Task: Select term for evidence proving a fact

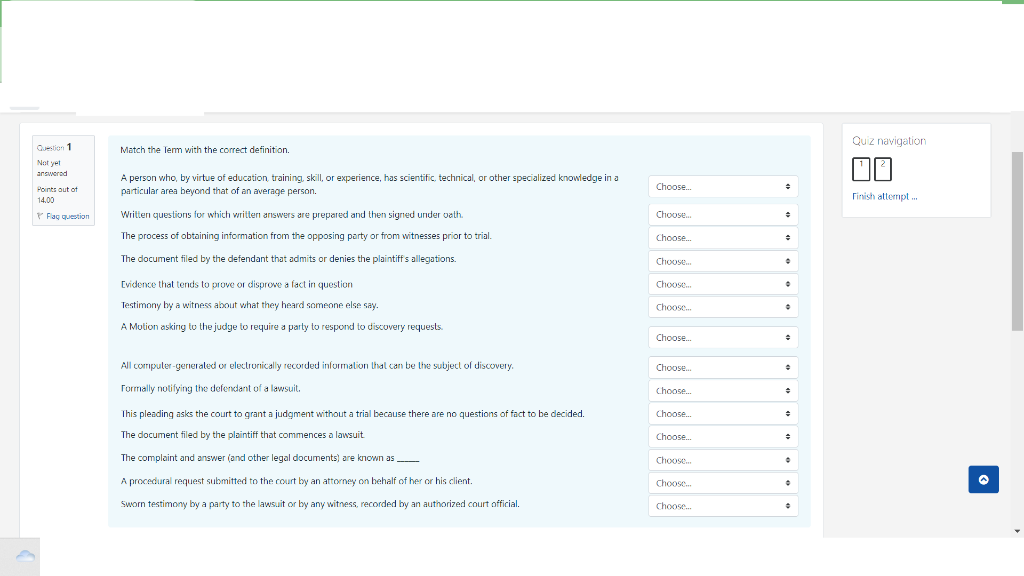Action: pos(723,284)
